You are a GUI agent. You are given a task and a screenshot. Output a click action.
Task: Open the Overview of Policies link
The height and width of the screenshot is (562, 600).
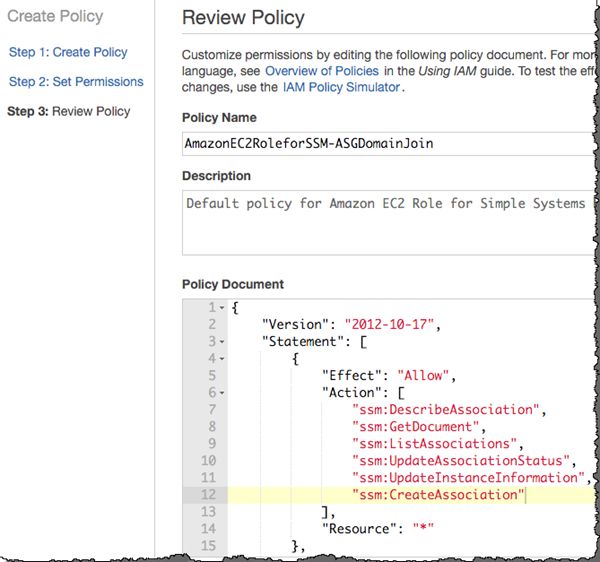pyautogui.click(x=322, y=71)
